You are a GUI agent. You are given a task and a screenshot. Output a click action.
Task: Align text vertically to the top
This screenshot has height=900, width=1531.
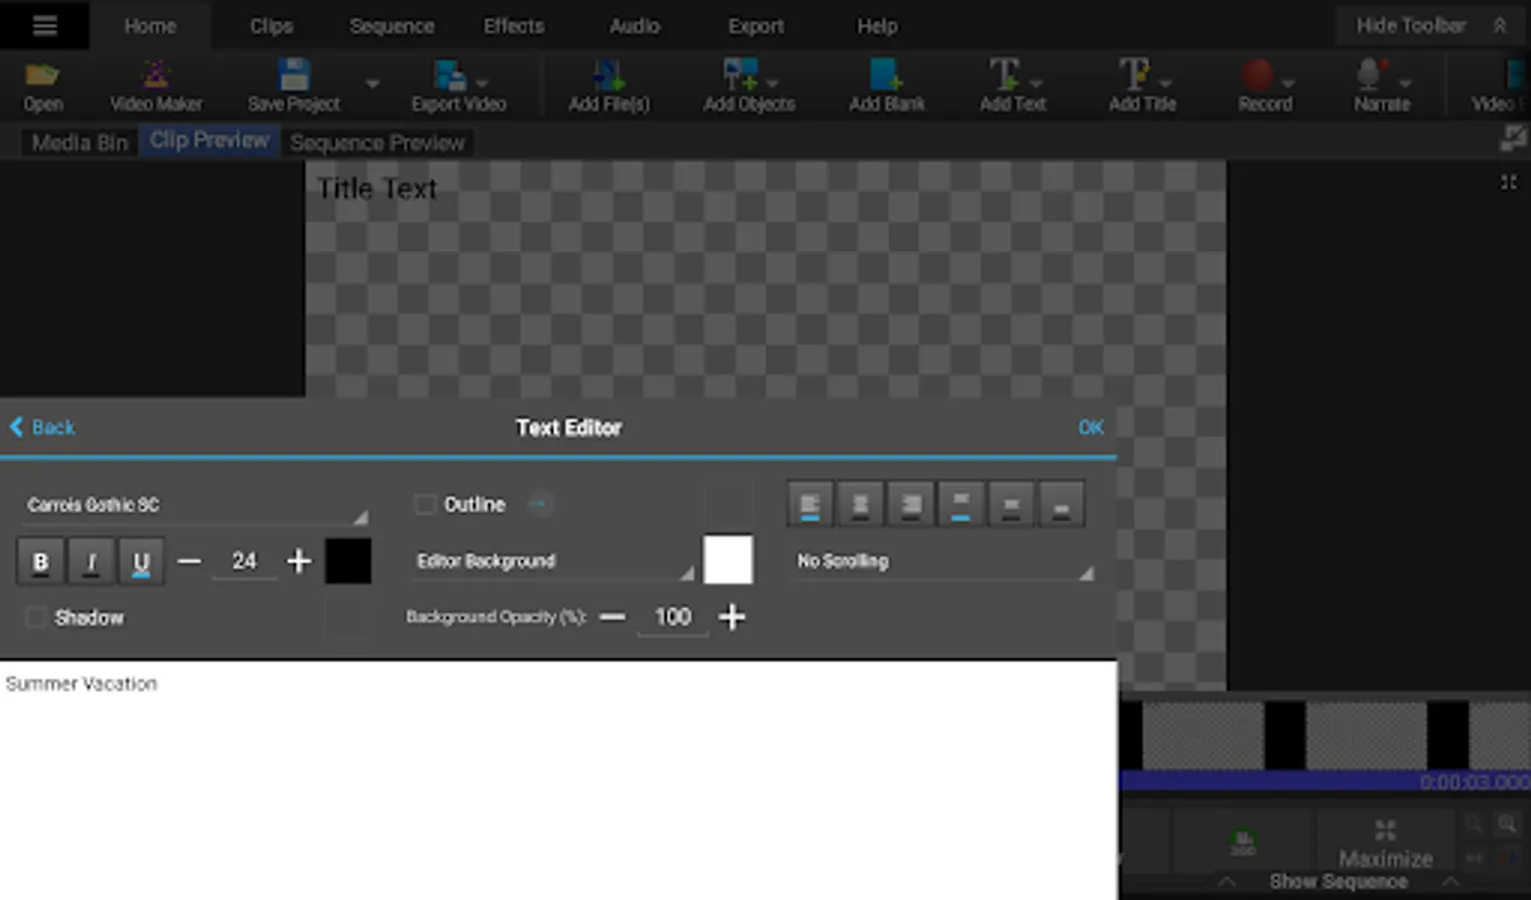tap(961, 504)
